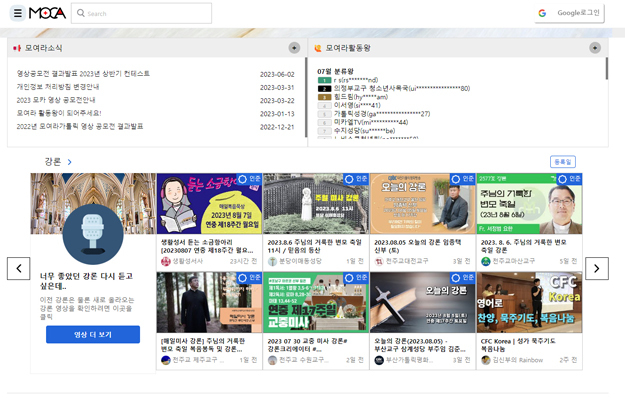This screenshot has height=398, width=625.
Task: Open 오늘의 강론 임종택 신부 thumbnail
Action: pyautogui.click(x=423, y=204)
